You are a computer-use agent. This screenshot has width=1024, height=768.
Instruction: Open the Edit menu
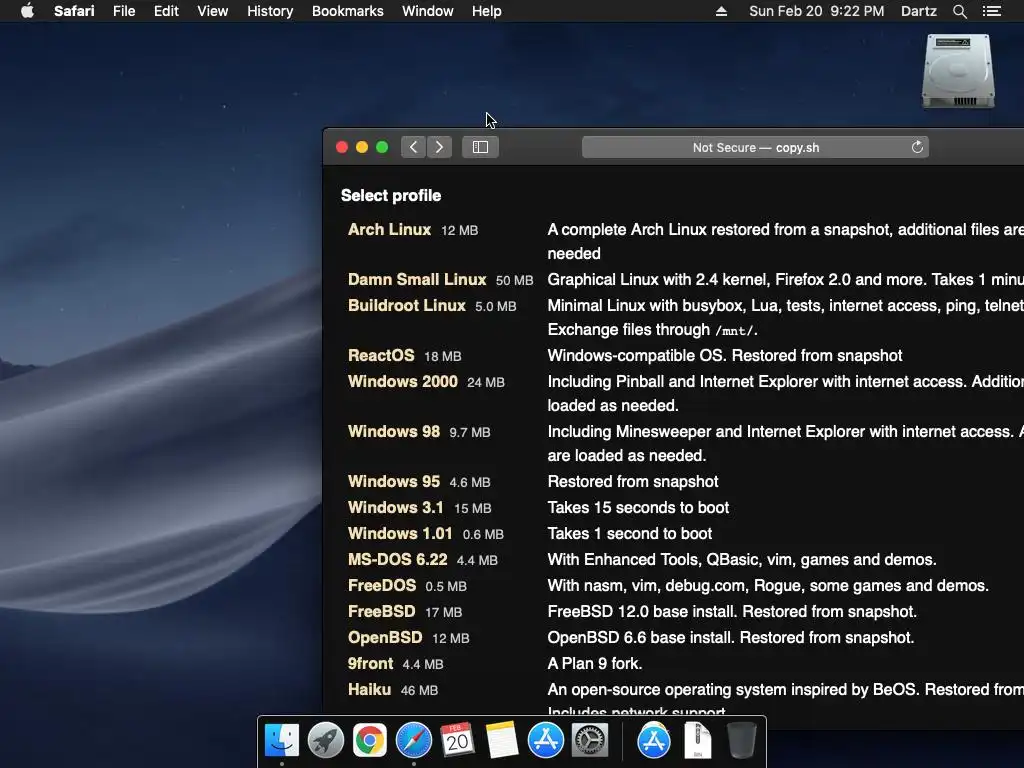tap(166, 11)
